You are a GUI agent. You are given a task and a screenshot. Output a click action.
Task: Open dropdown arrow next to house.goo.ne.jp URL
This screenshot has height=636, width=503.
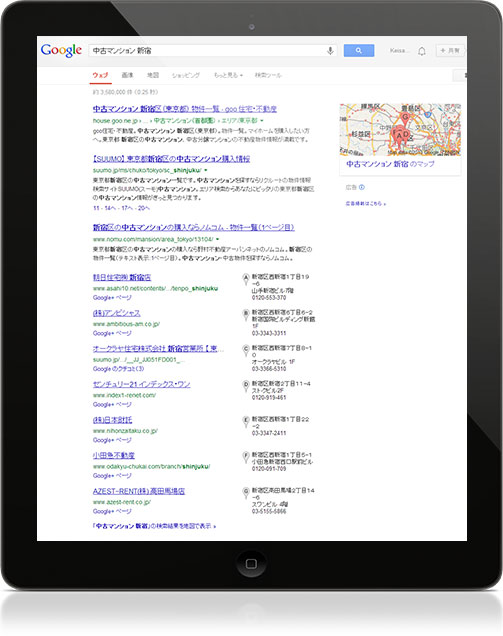coord(262,121)
